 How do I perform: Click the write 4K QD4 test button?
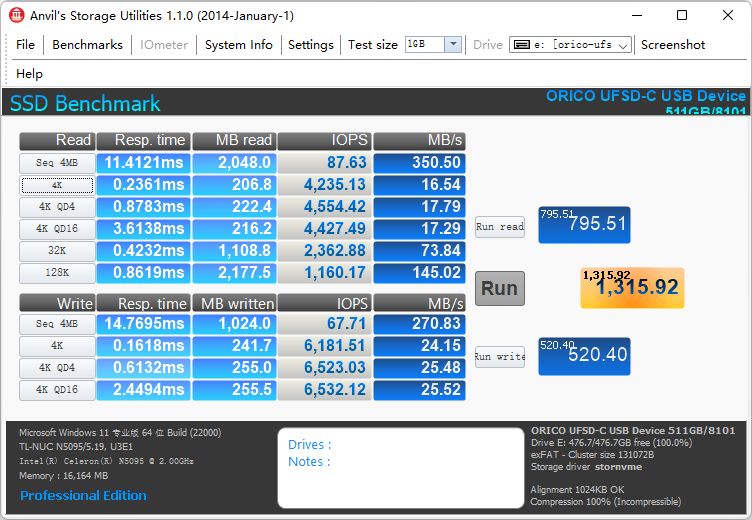(57, 368)
